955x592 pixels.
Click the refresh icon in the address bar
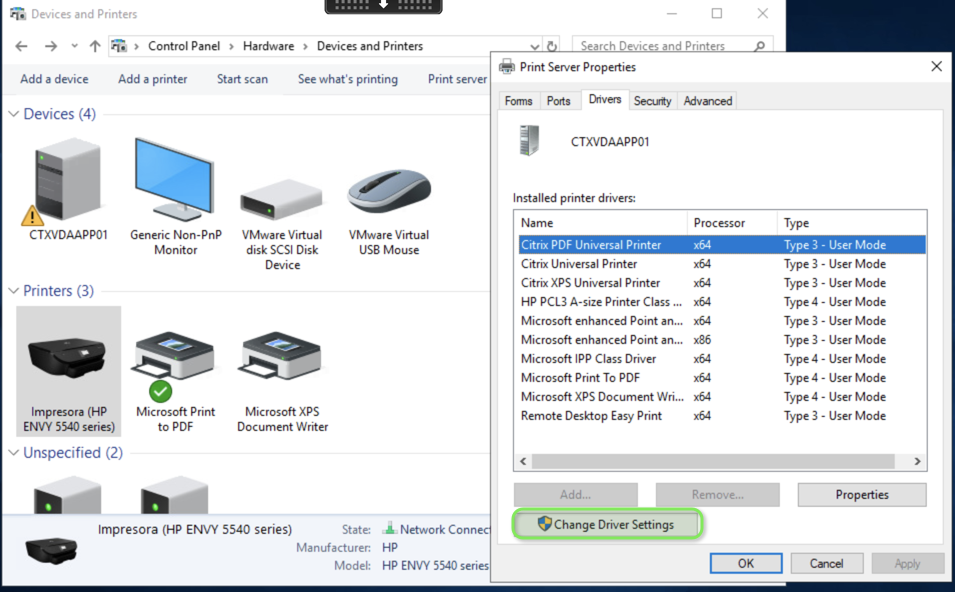(551, 45)
